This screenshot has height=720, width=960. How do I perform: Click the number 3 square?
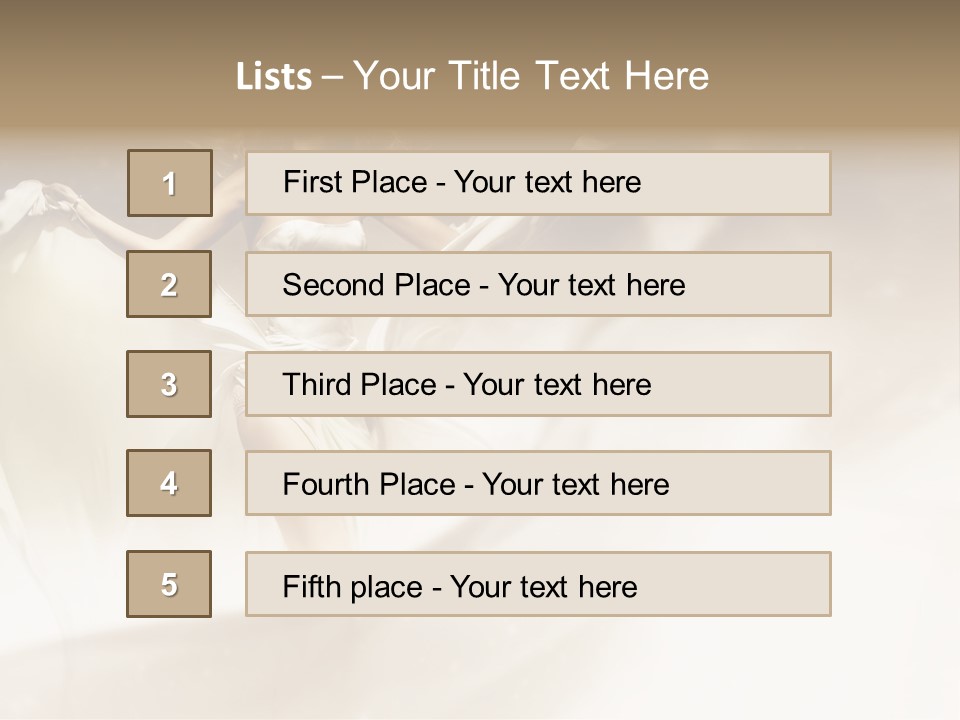coord(169,384)
